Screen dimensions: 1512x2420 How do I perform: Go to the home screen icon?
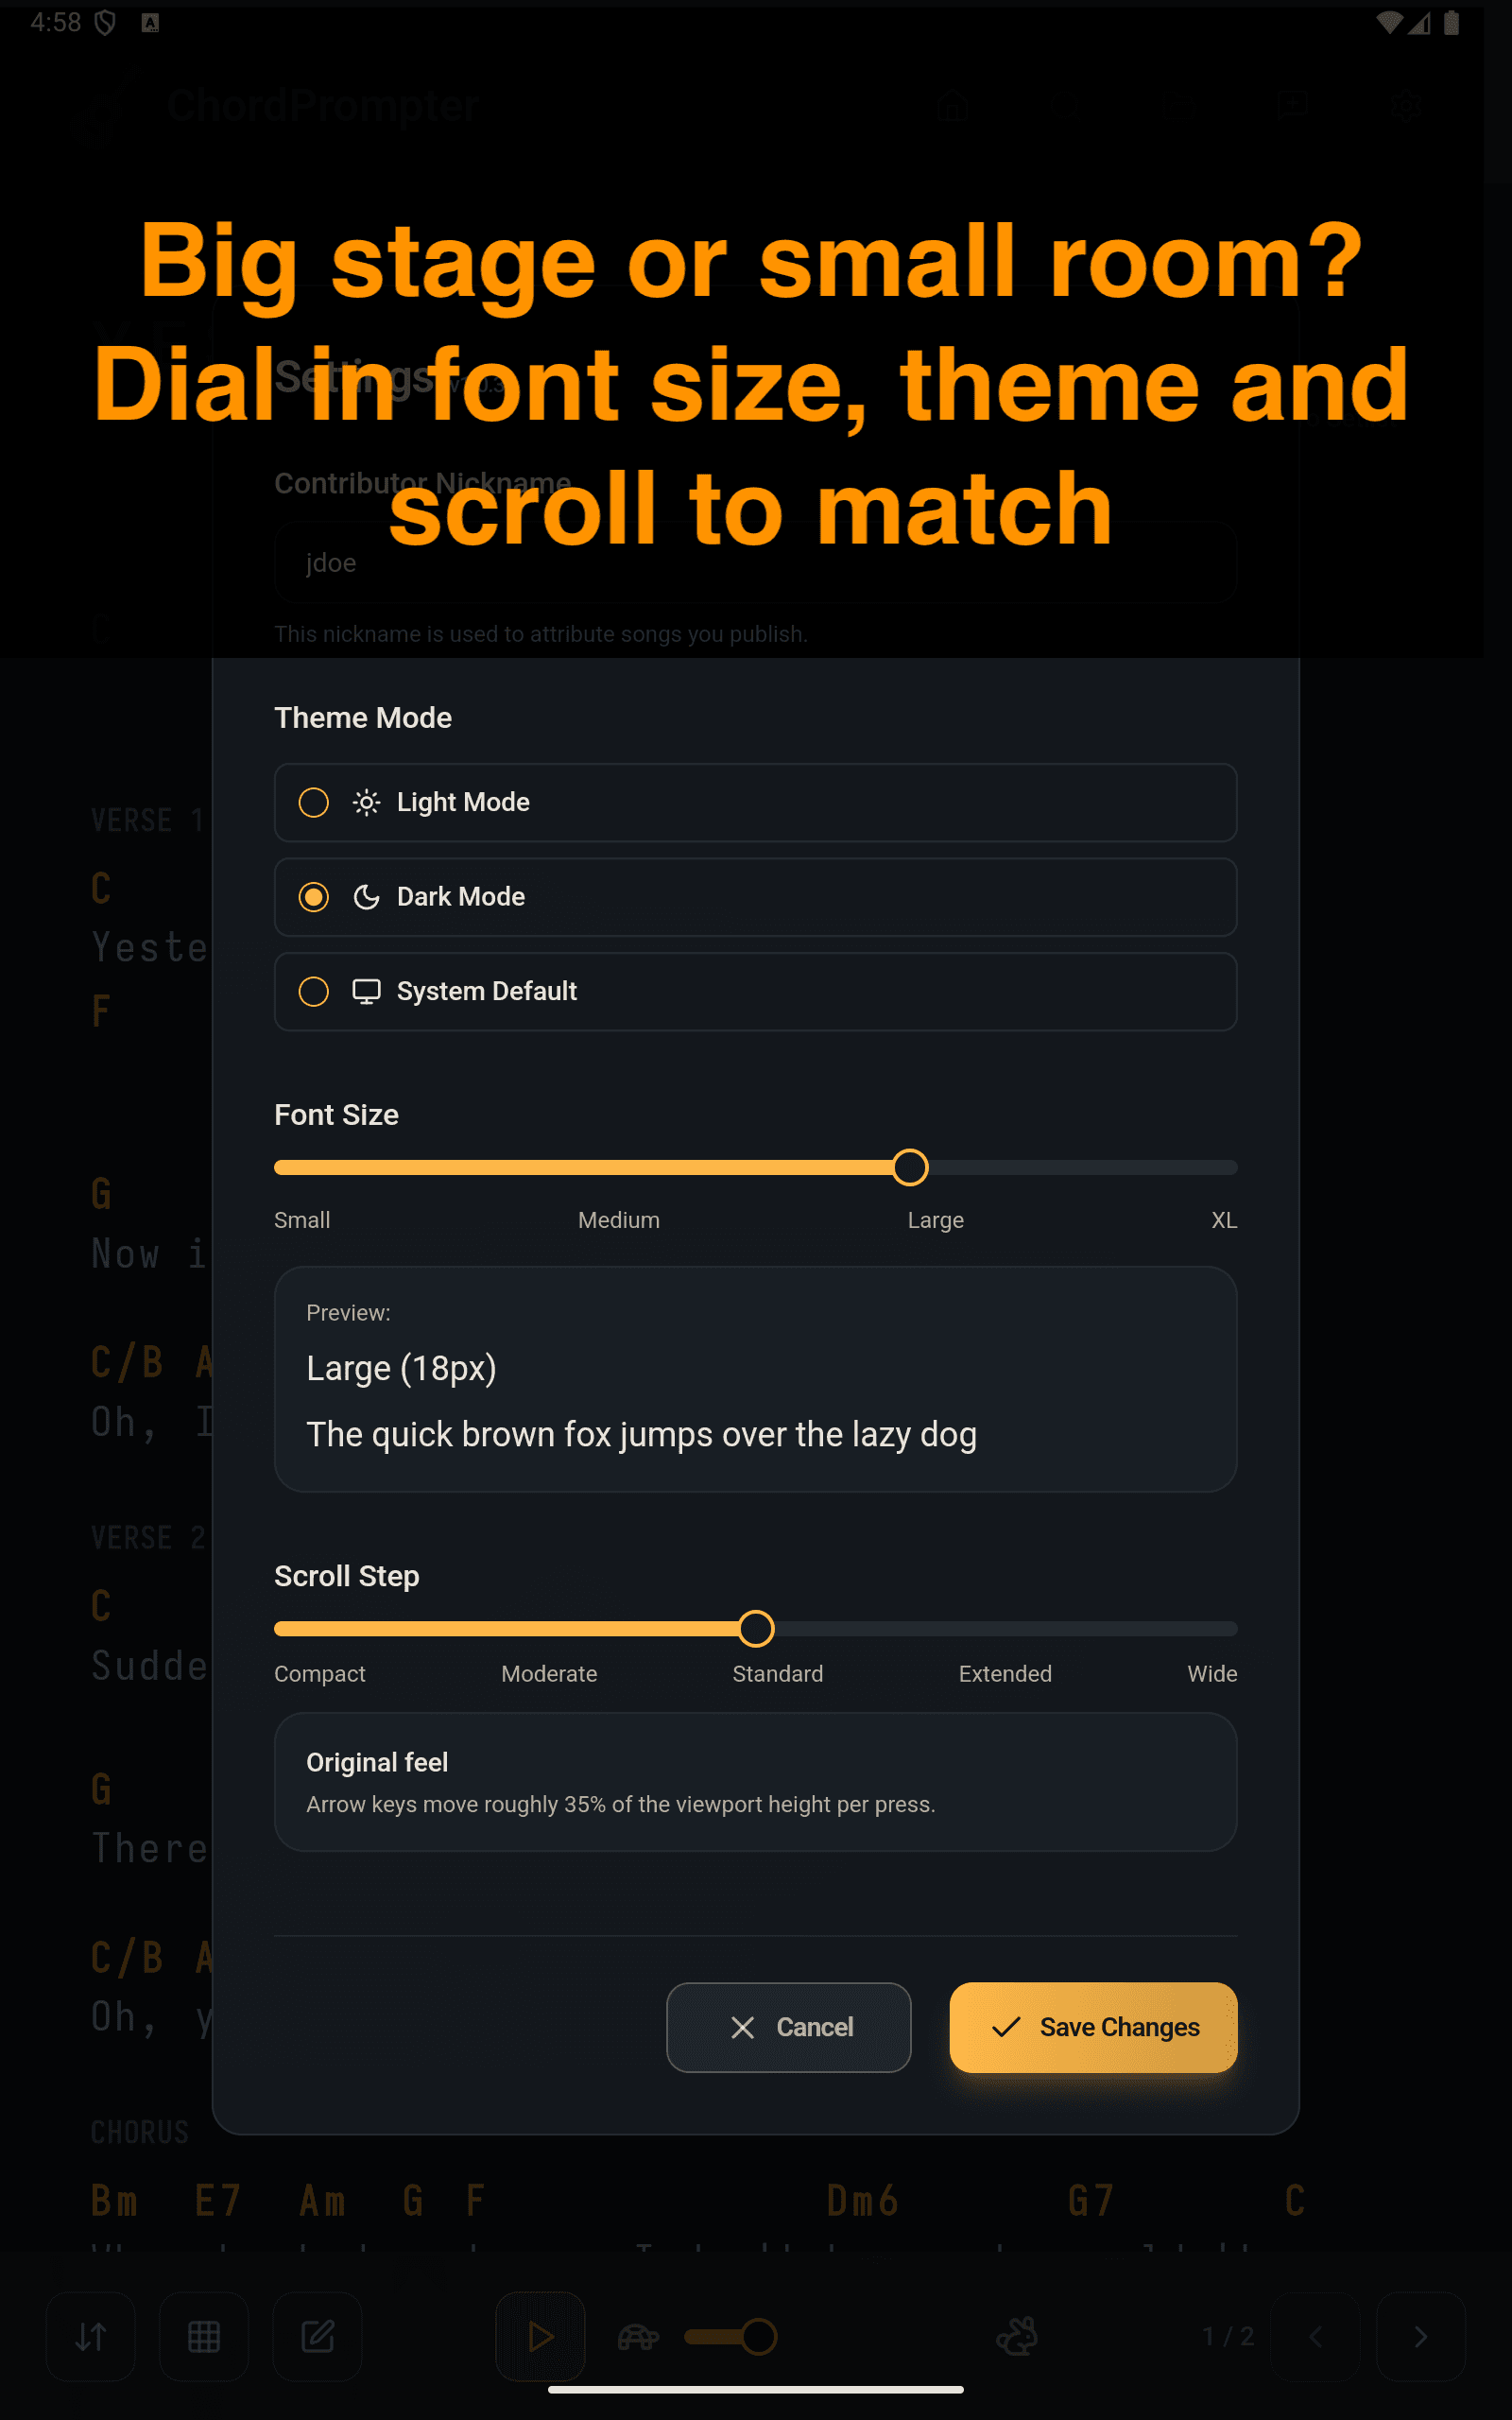tap(952, 105)
